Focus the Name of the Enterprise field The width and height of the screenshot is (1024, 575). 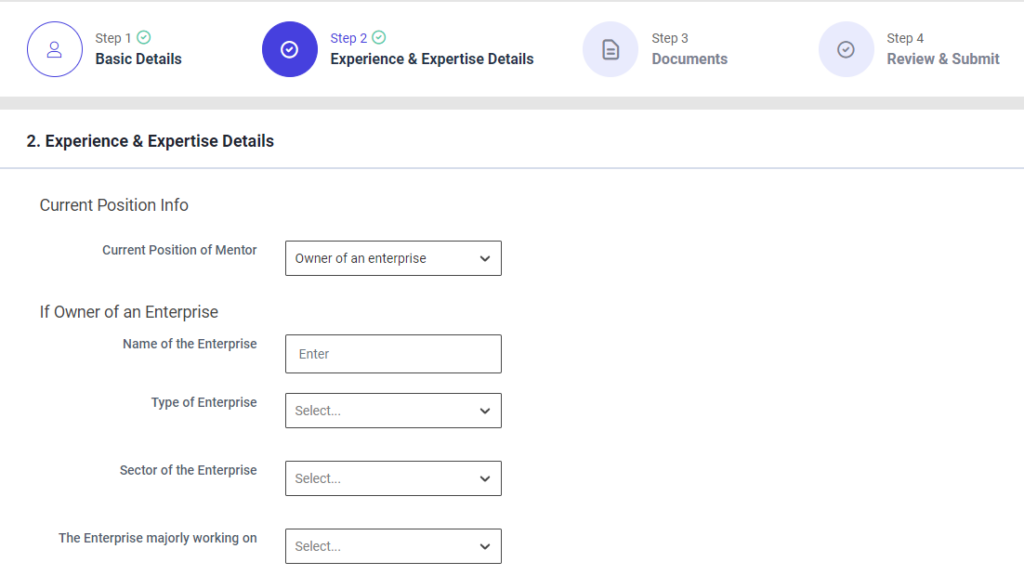pos(393,354)
